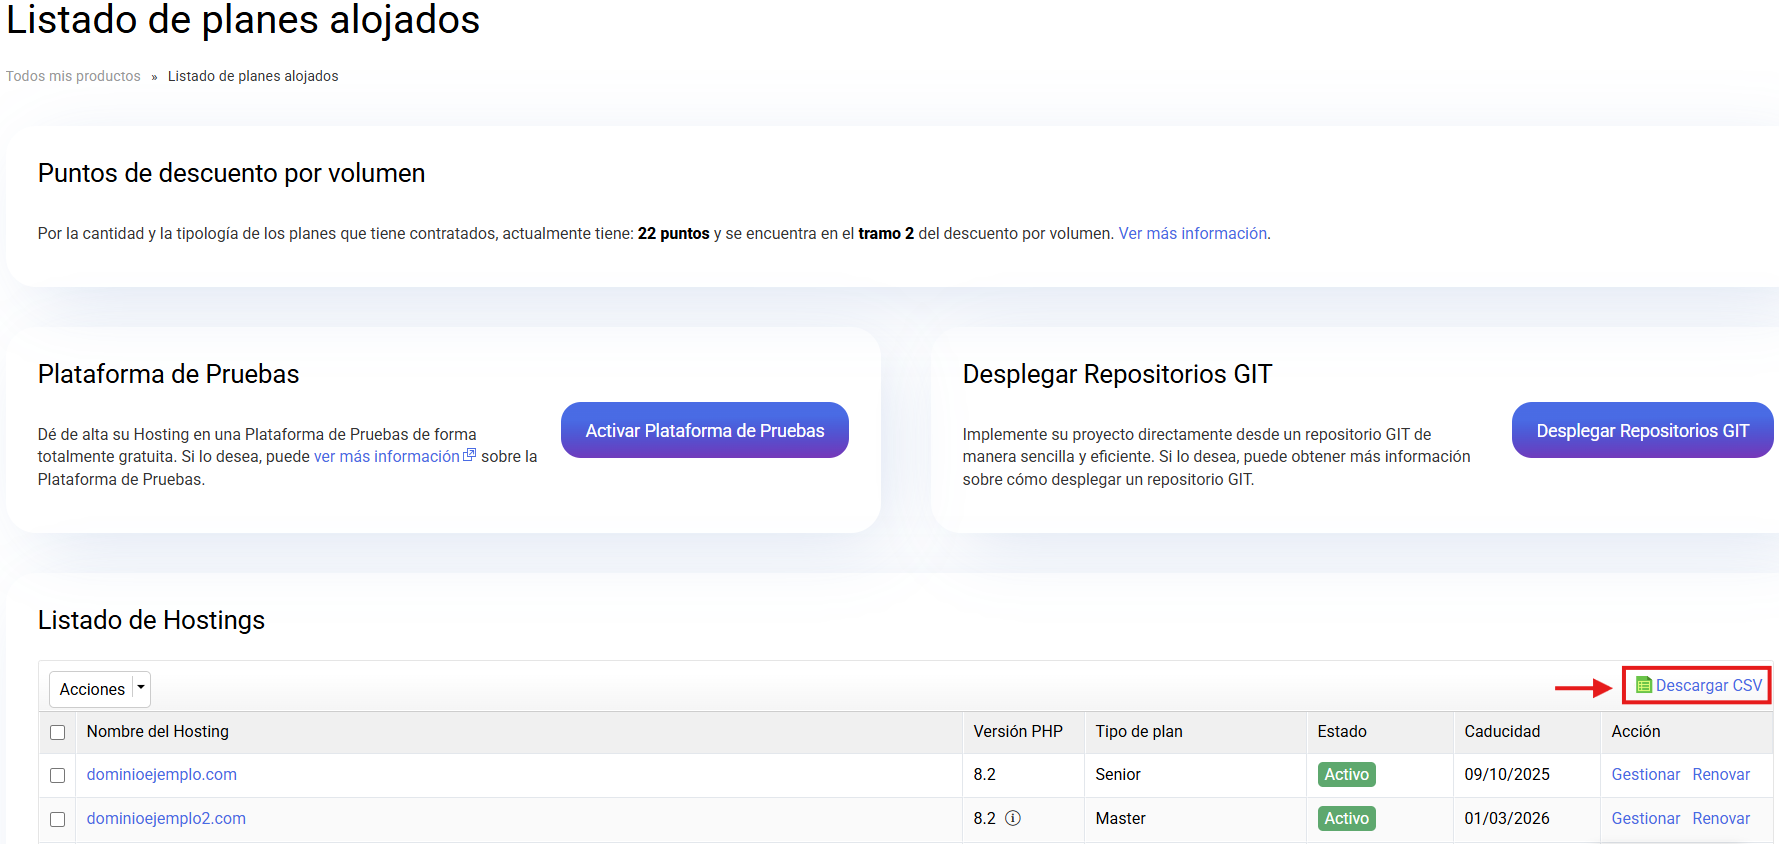Screen dimensions: 1779x844
Task: Click external link icon after 'ver más información'
Action: (469, 455)
